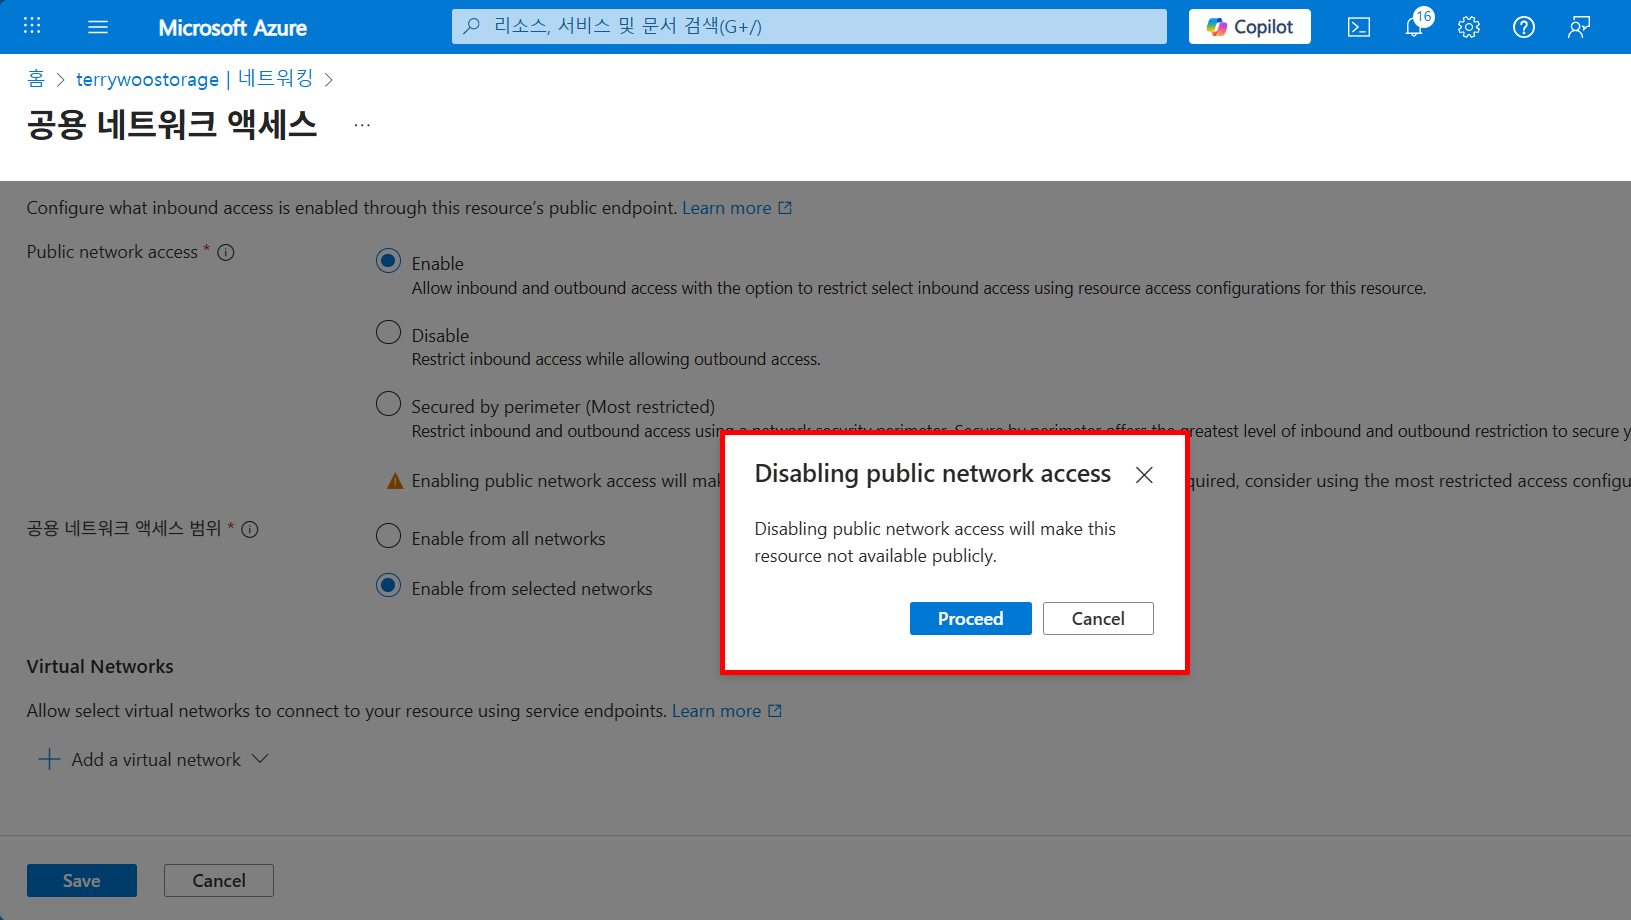This screenshot has width=1631, height=920.
Task: Click the page bottom Cancel button
Action: (219, 881)
